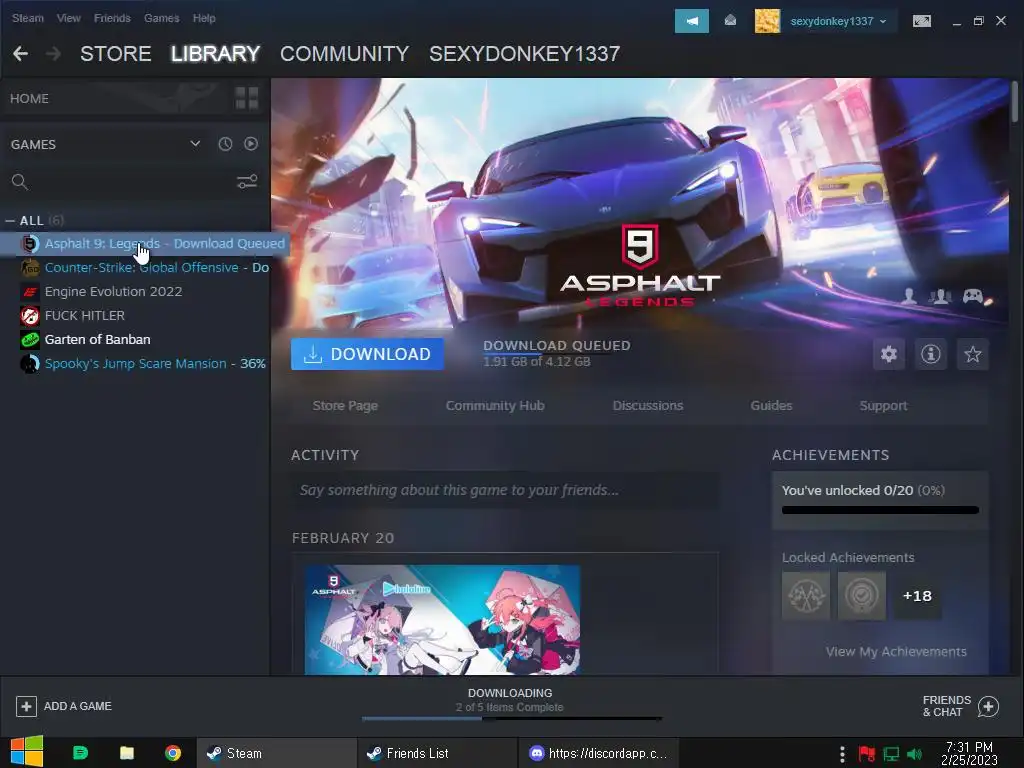
Task: Open the View menu
Action: (x=69, y=18)
